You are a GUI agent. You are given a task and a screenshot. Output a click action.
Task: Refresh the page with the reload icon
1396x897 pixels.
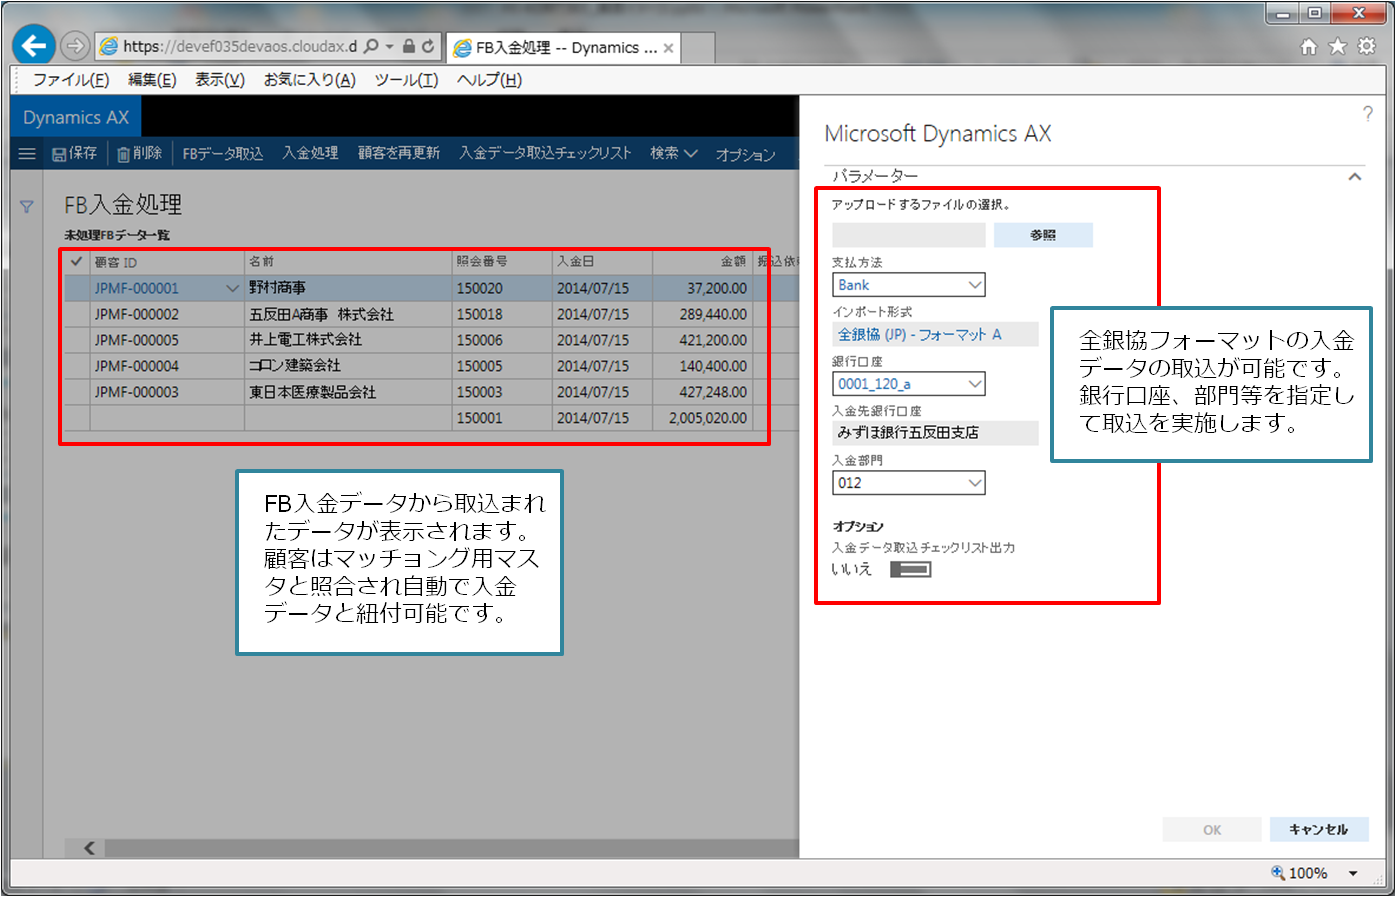click(x=428, y=46)
